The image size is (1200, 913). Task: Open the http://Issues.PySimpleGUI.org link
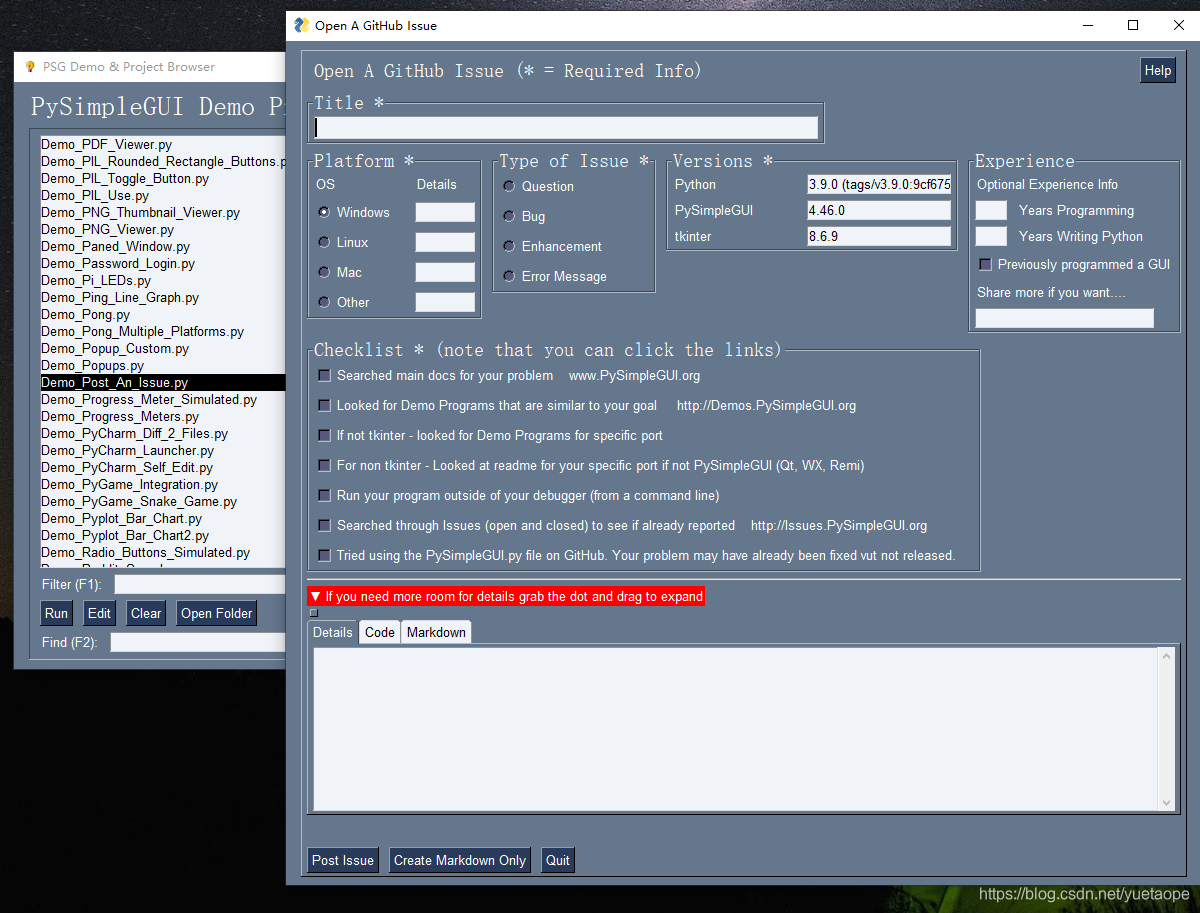[x=839, y=525]
